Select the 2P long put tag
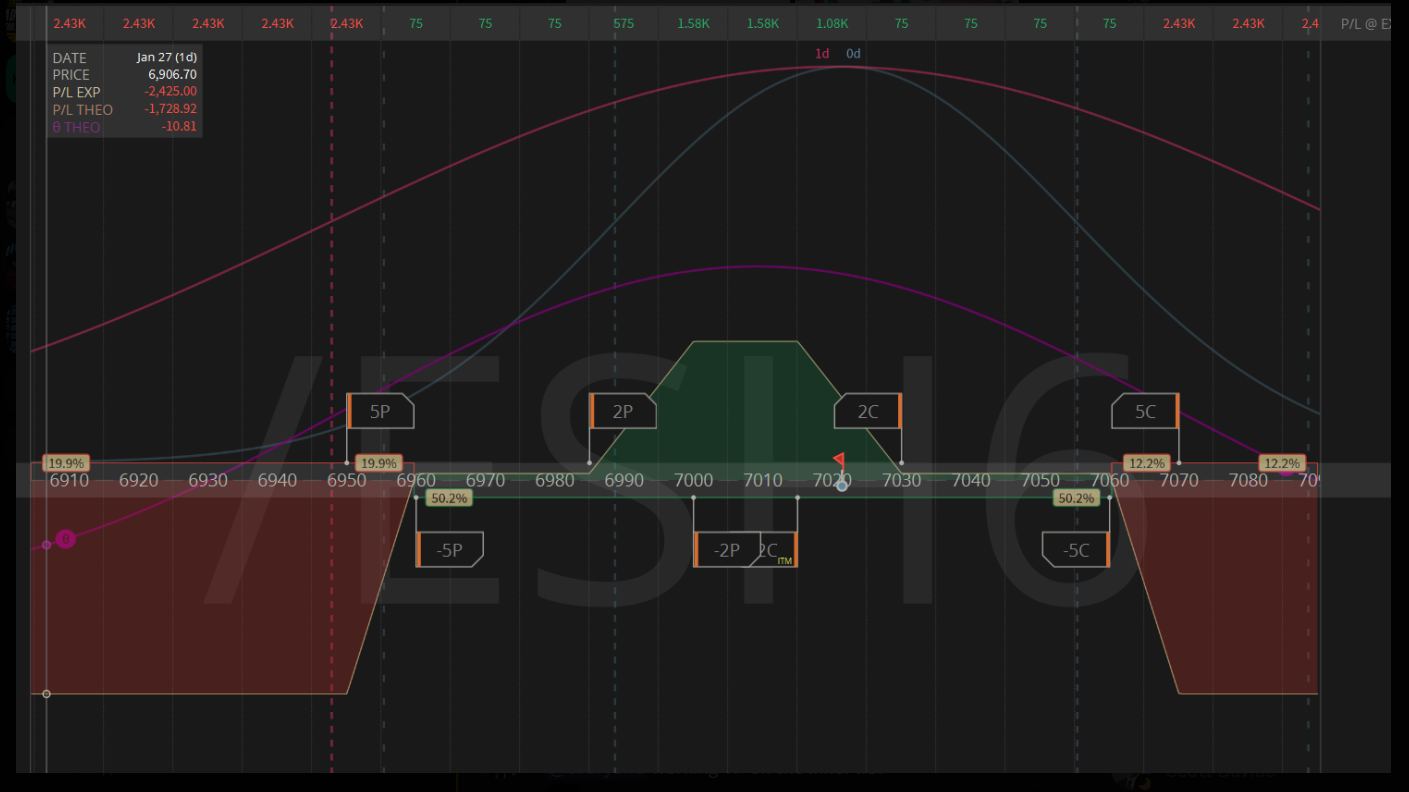Screen dimensions: 1409x792 pos(623,411)
